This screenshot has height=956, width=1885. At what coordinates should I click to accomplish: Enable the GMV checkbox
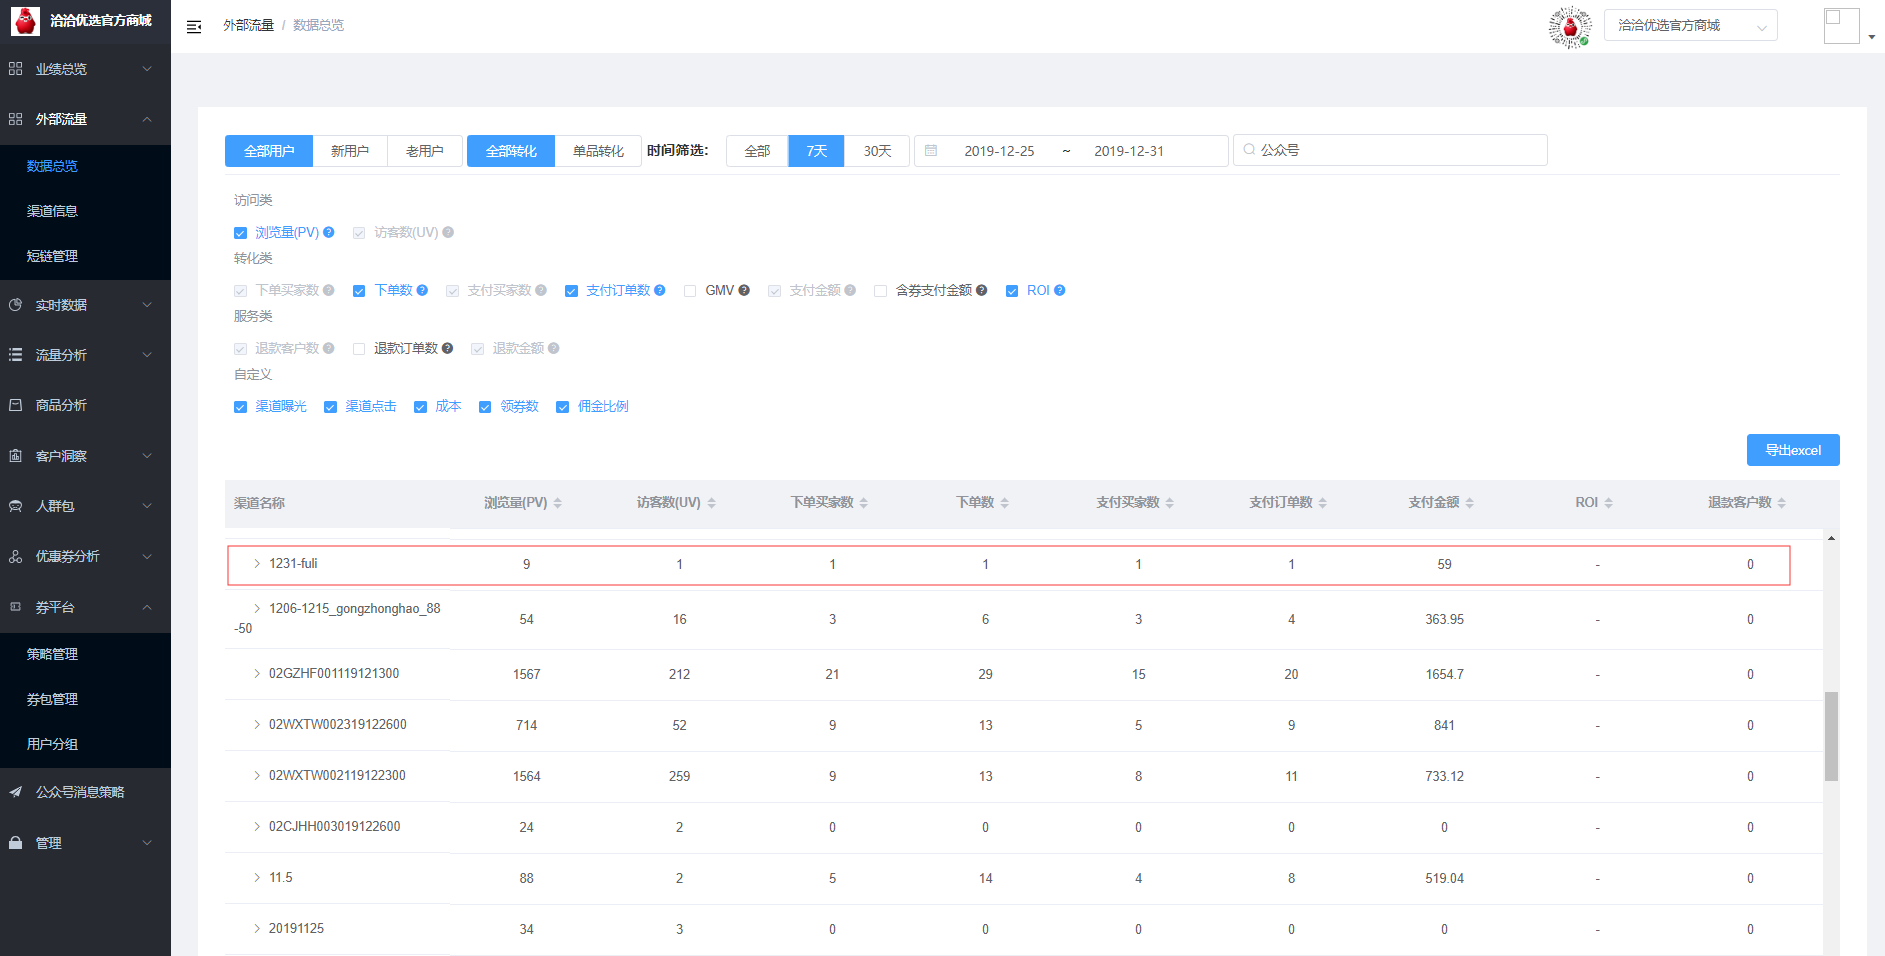690,291
